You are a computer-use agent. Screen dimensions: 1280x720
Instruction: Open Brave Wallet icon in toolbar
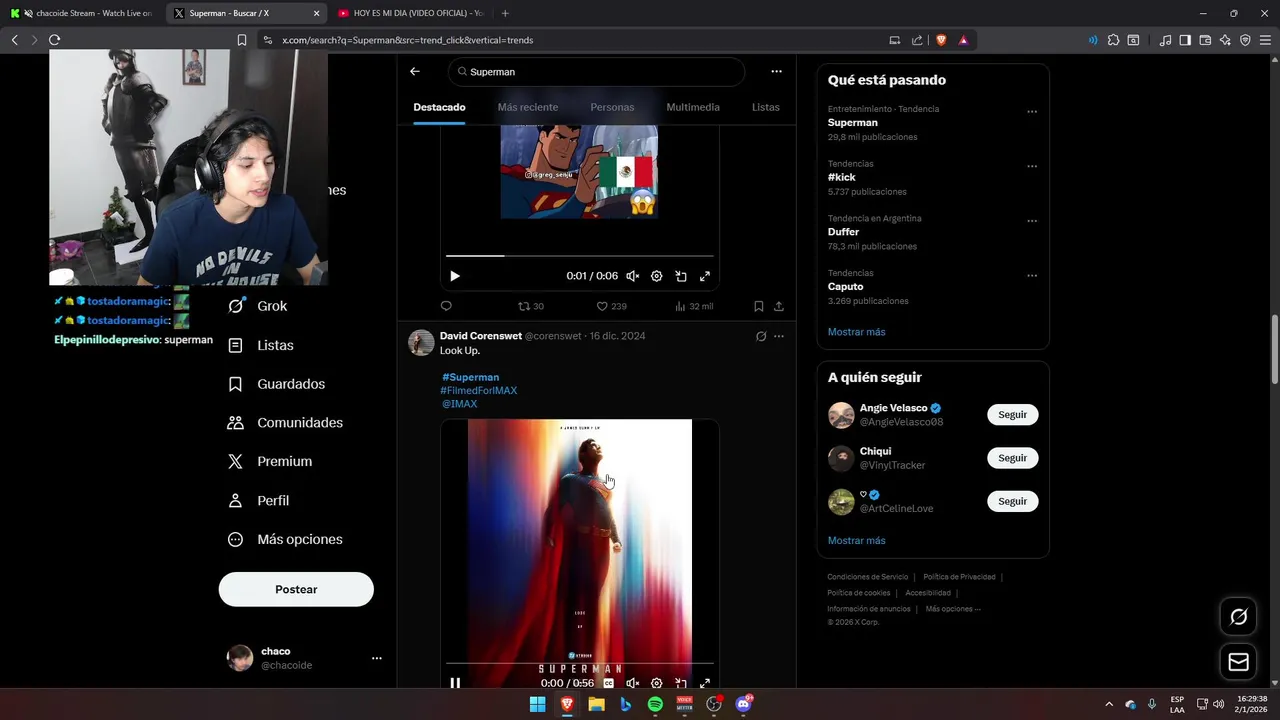tap(1205, 40)
